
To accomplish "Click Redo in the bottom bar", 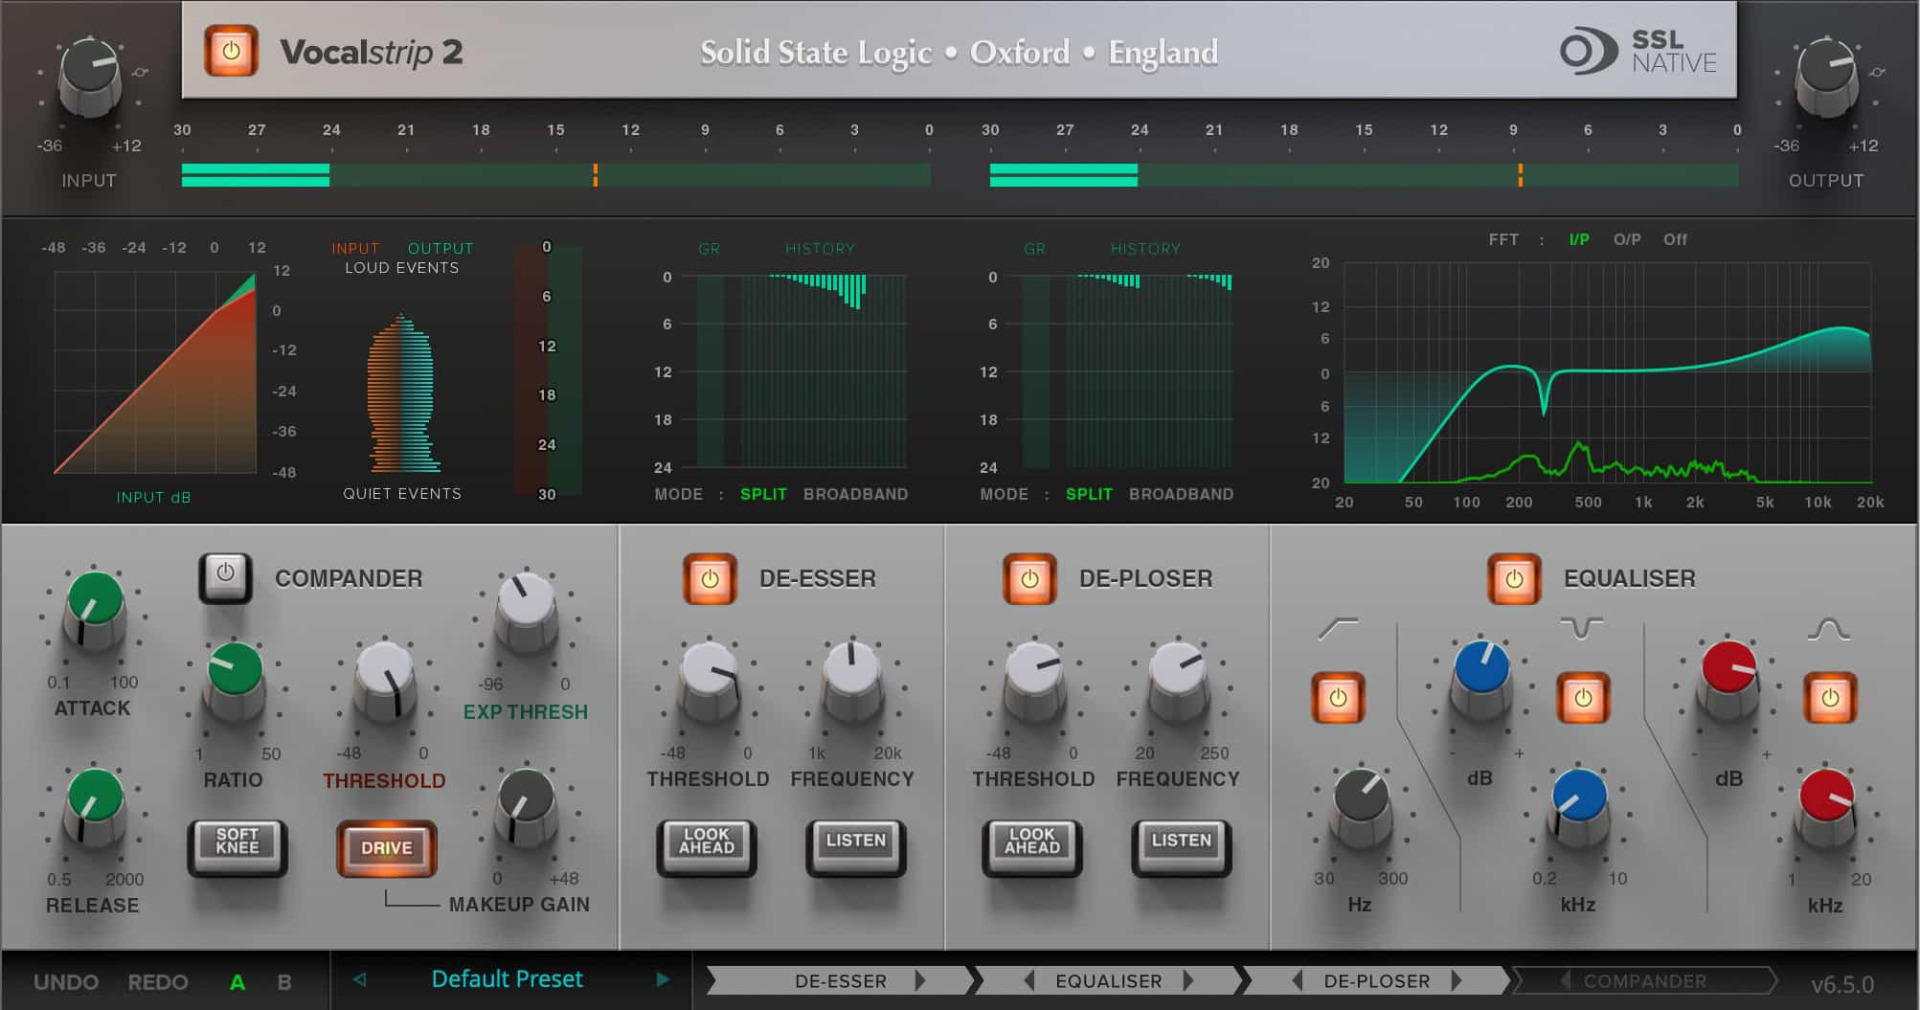I will [x=158, y=982].
